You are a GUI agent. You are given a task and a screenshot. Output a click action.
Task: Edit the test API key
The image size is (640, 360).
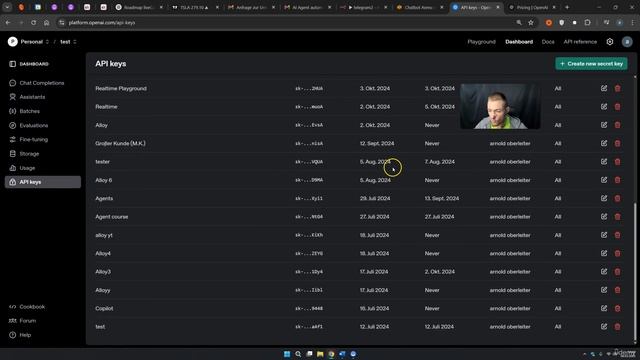604,327
